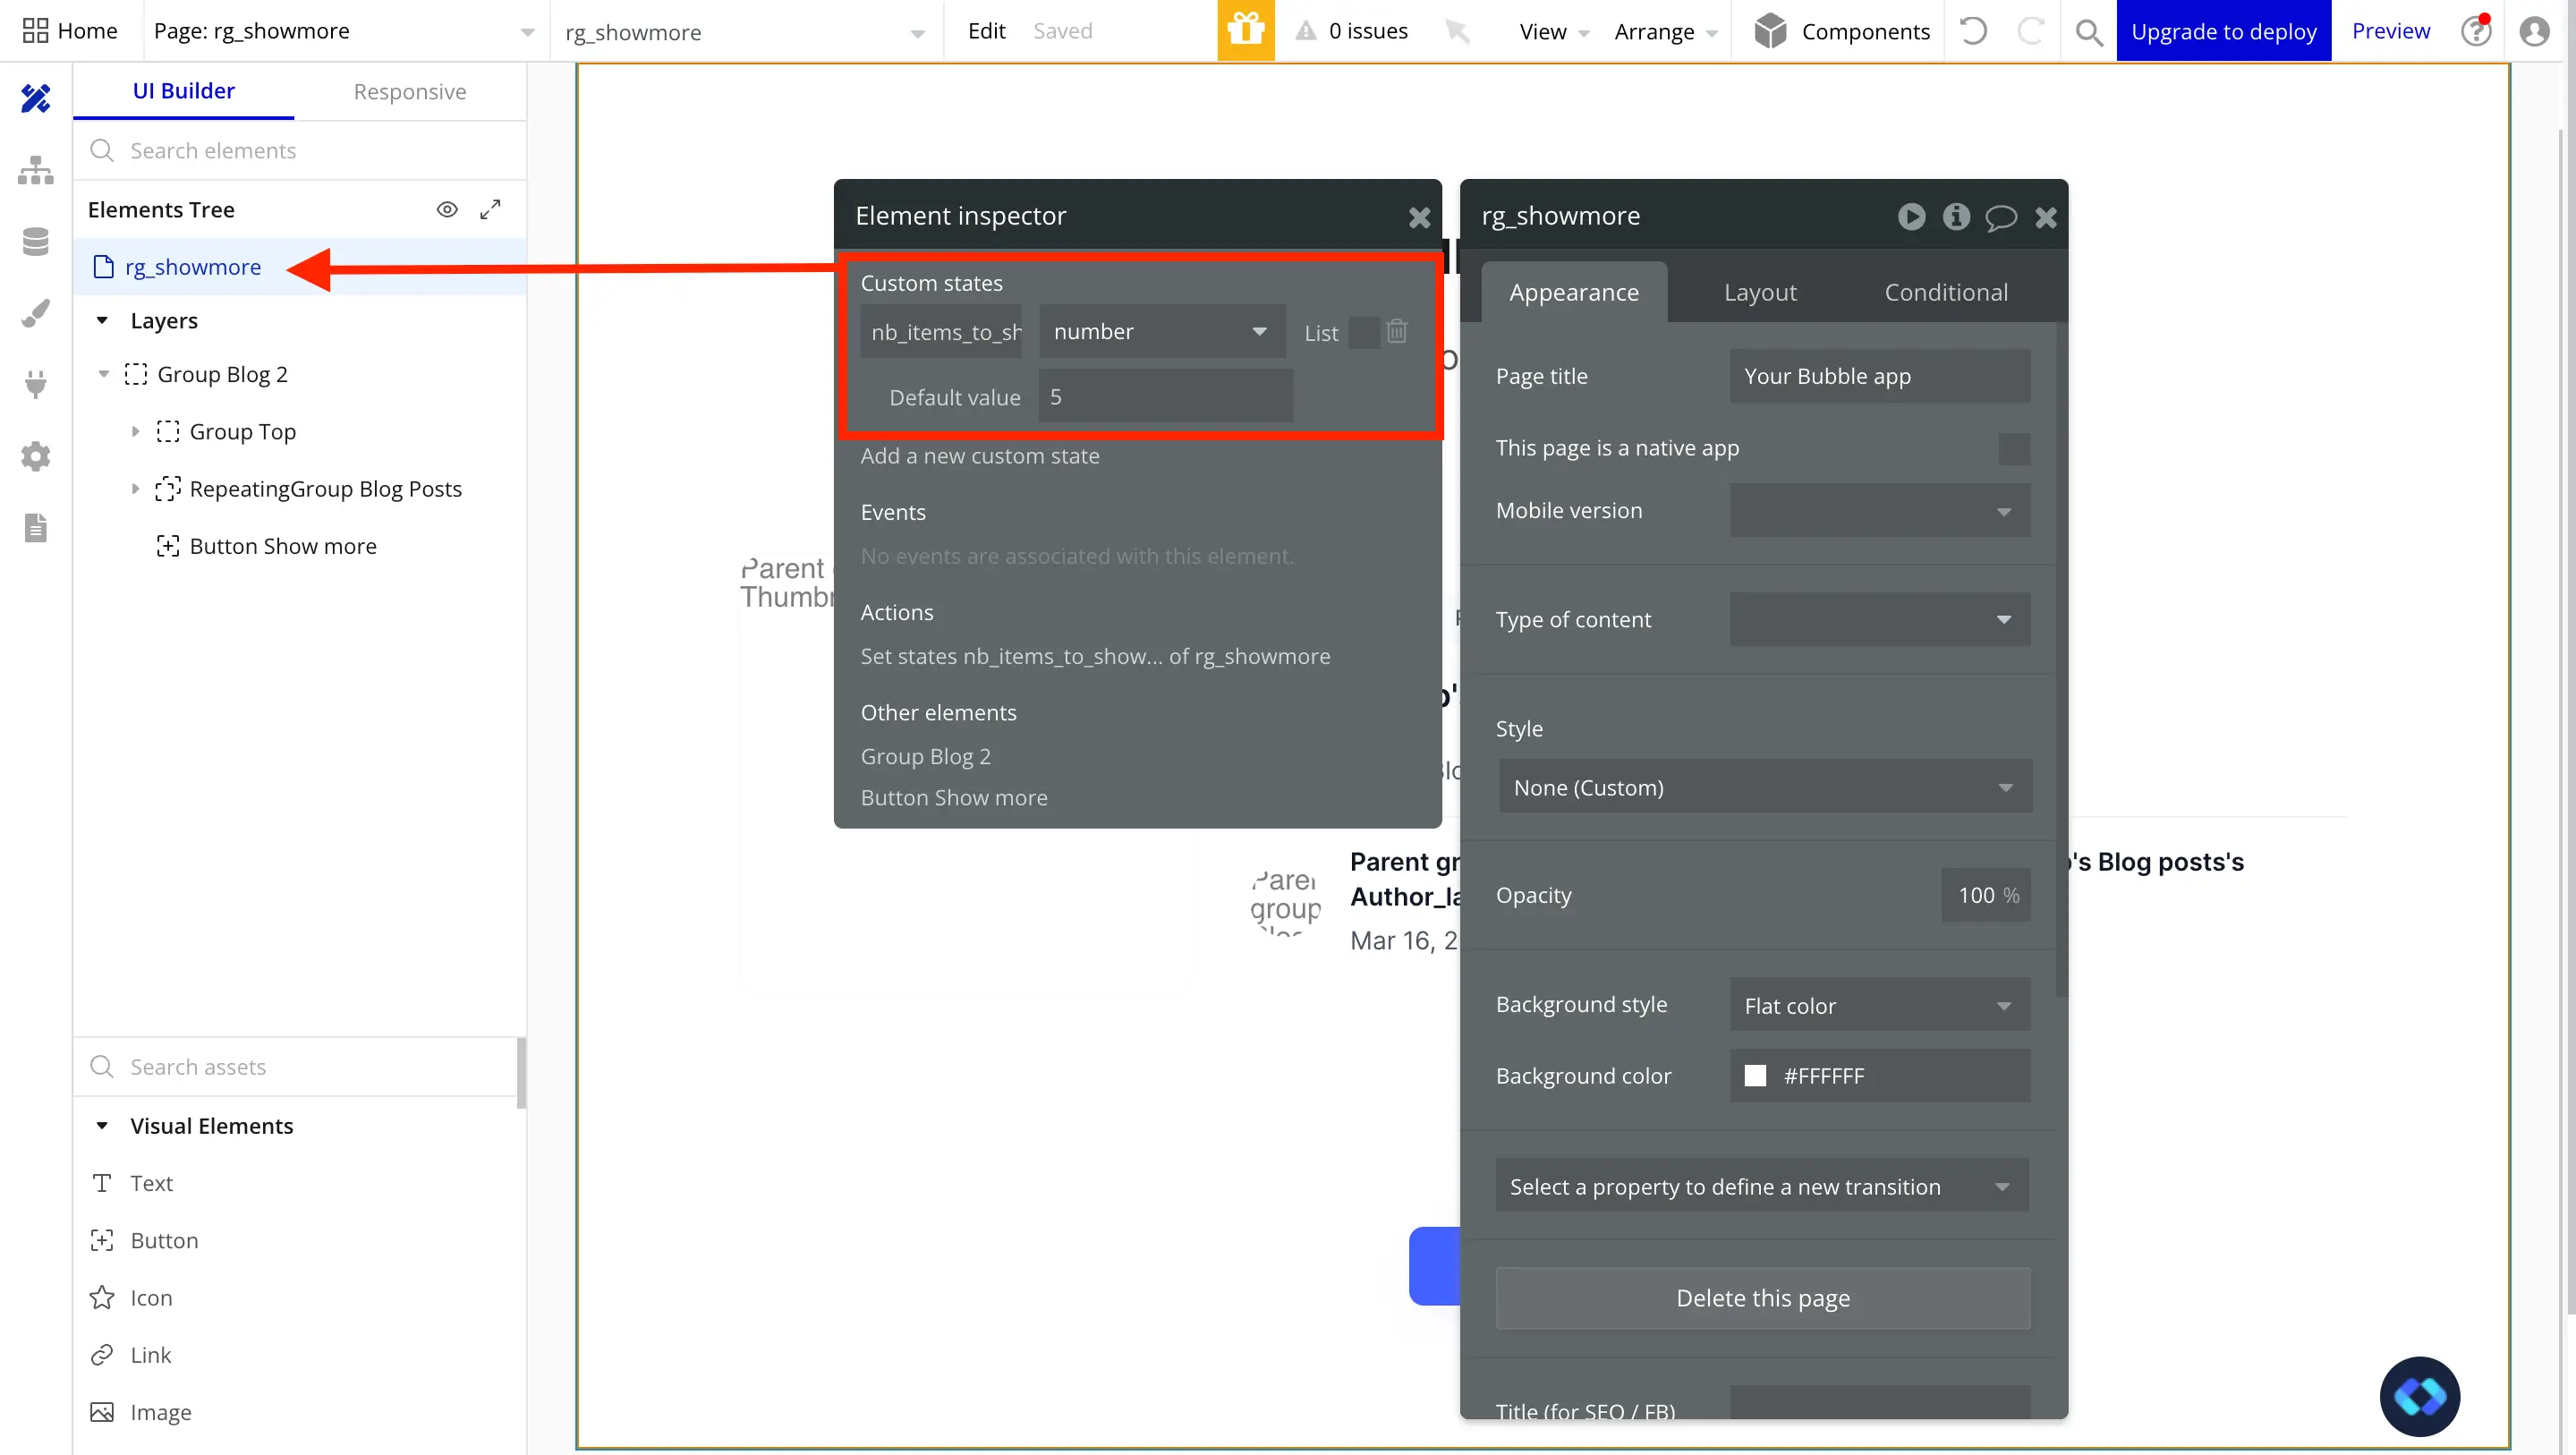The width and height of the screenshot is (2576, 1455).
Task: Open the View menu
Action: (1553, 32)
